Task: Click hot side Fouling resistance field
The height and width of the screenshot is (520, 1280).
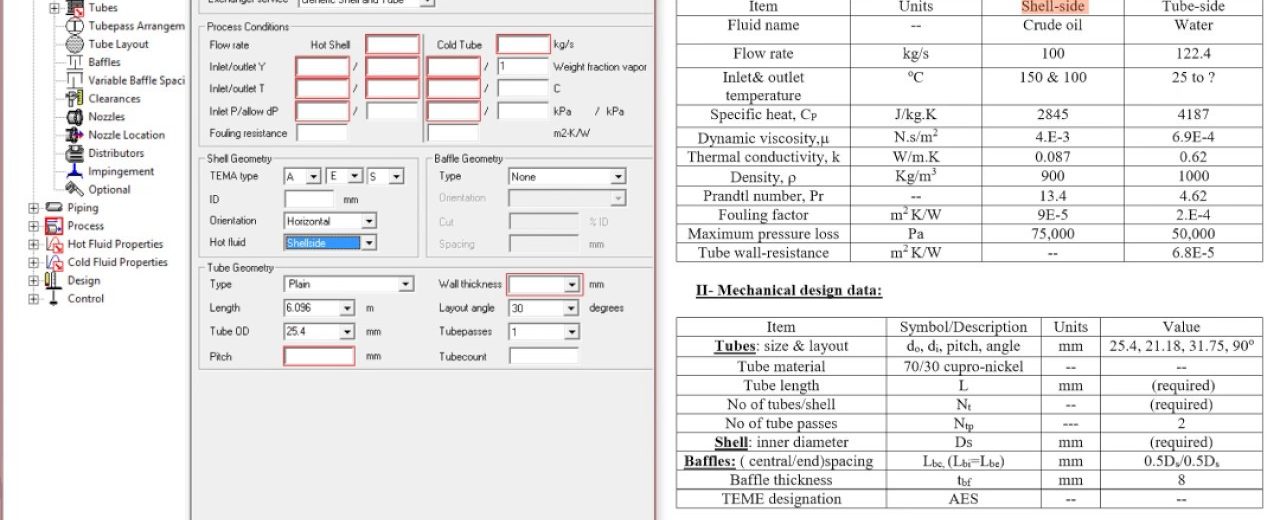Action: (322, 133)
